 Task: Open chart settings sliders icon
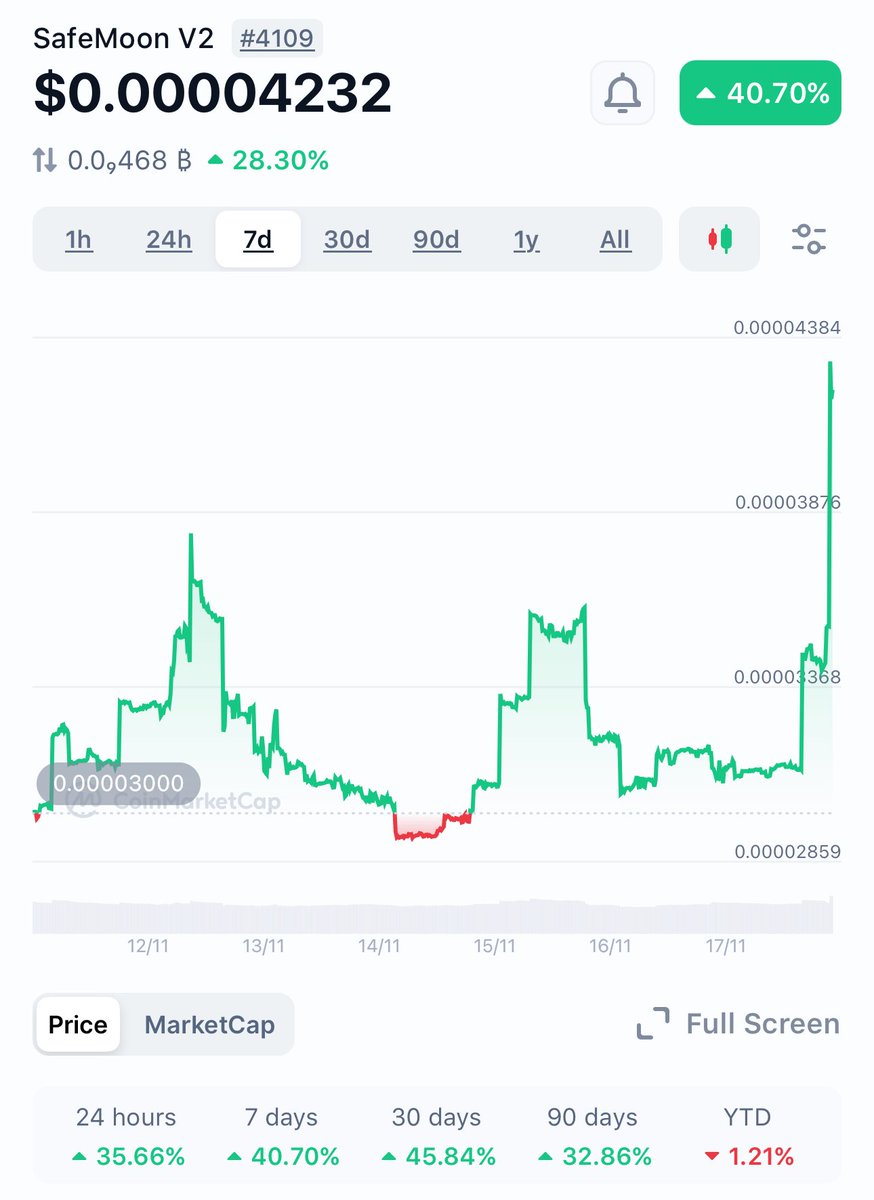(x=808, y=239)
